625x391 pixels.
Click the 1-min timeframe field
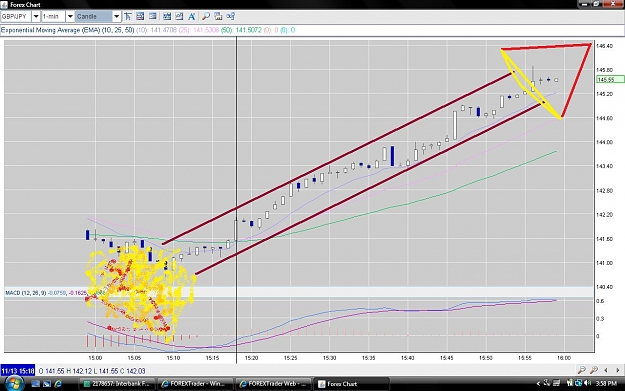pyautogui.click(x=53, y=16)
